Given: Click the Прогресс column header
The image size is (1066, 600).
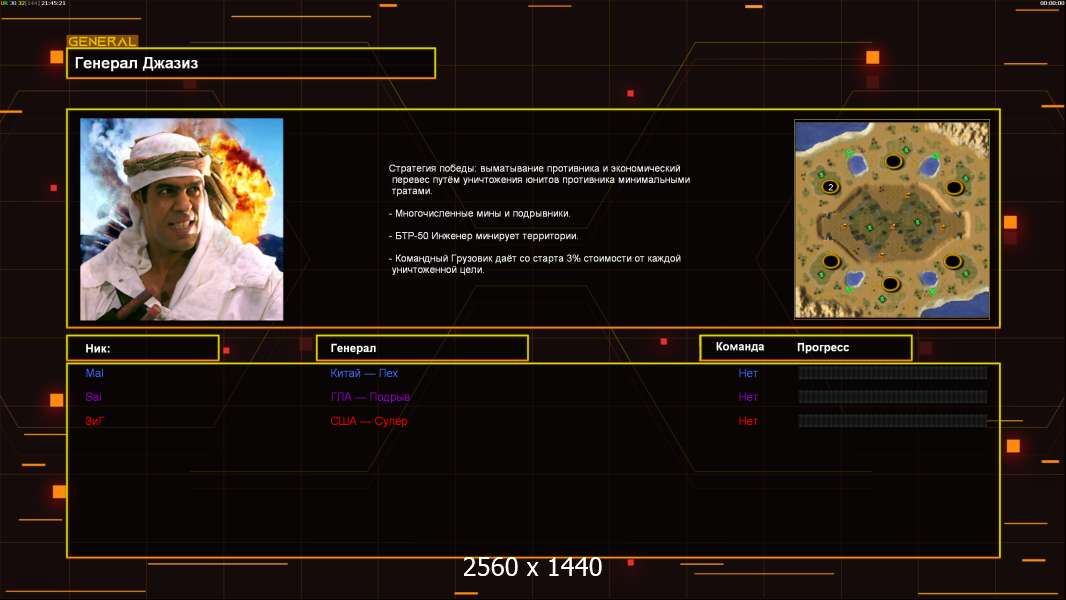Looking at the screenshot, I should (823, 347).
